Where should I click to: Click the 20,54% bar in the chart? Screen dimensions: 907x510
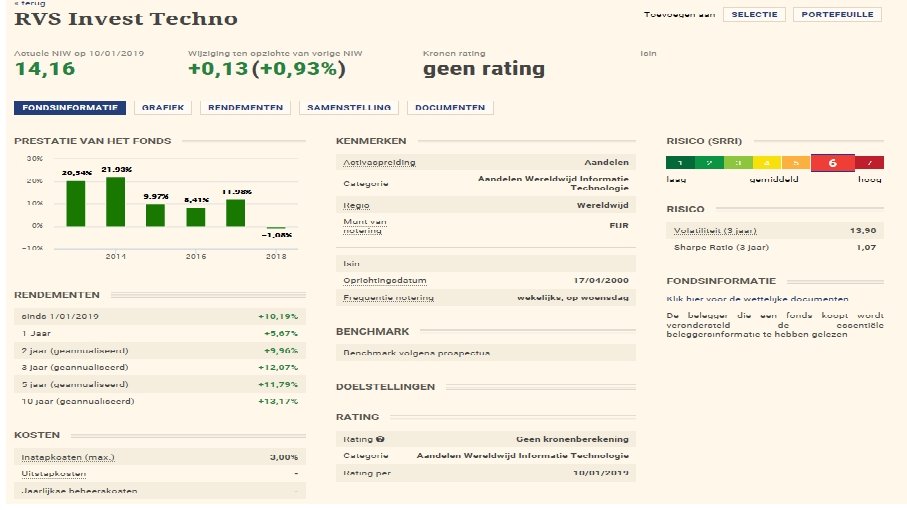76,204
